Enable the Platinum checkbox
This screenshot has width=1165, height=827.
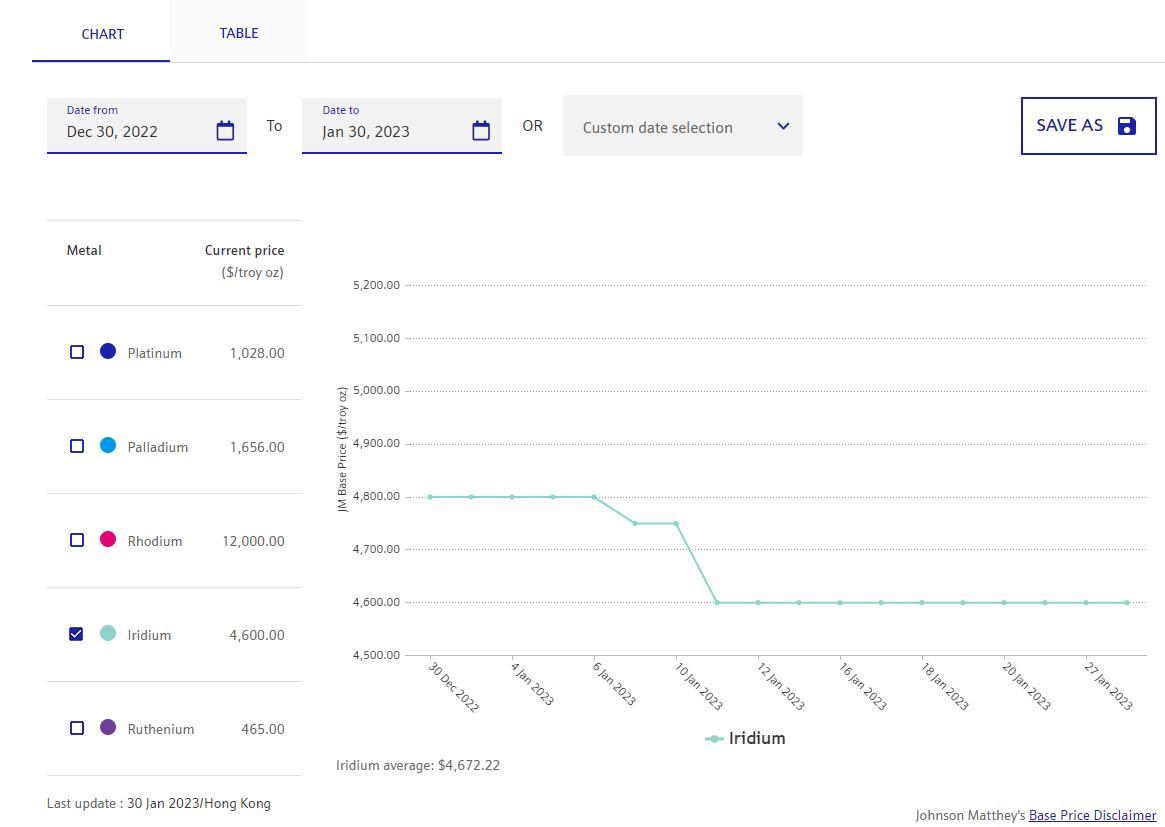pos(77,352)
